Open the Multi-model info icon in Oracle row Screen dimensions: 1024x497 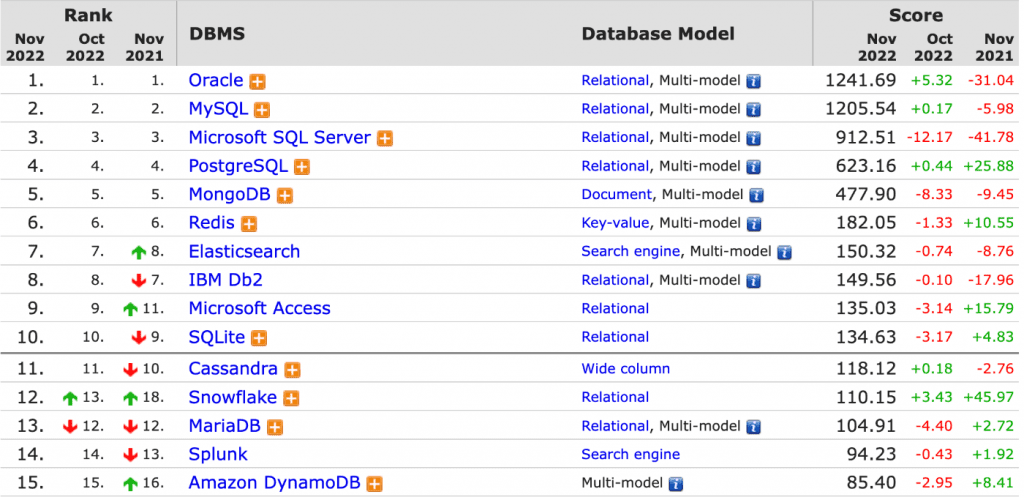pos(754,82)
